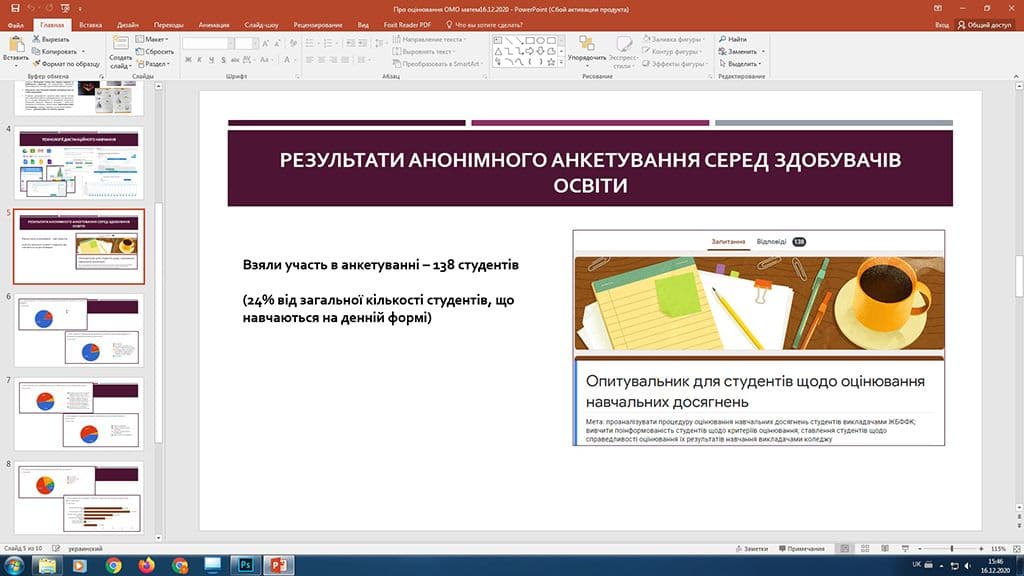Switch to reading view icon
The width and height of the screenshot is (1024, 576).
tap(885, 549)
